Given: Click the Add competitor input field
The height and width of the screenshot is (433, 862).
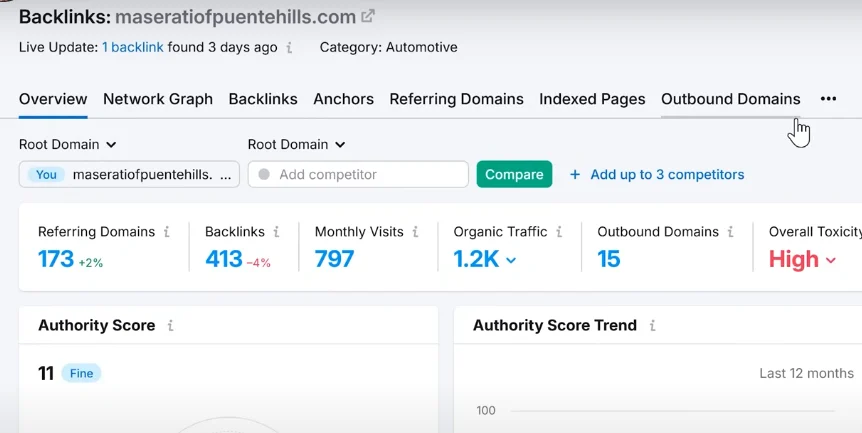Looking at the screenshot, I should pyautogui.click(x=358, y=174).
